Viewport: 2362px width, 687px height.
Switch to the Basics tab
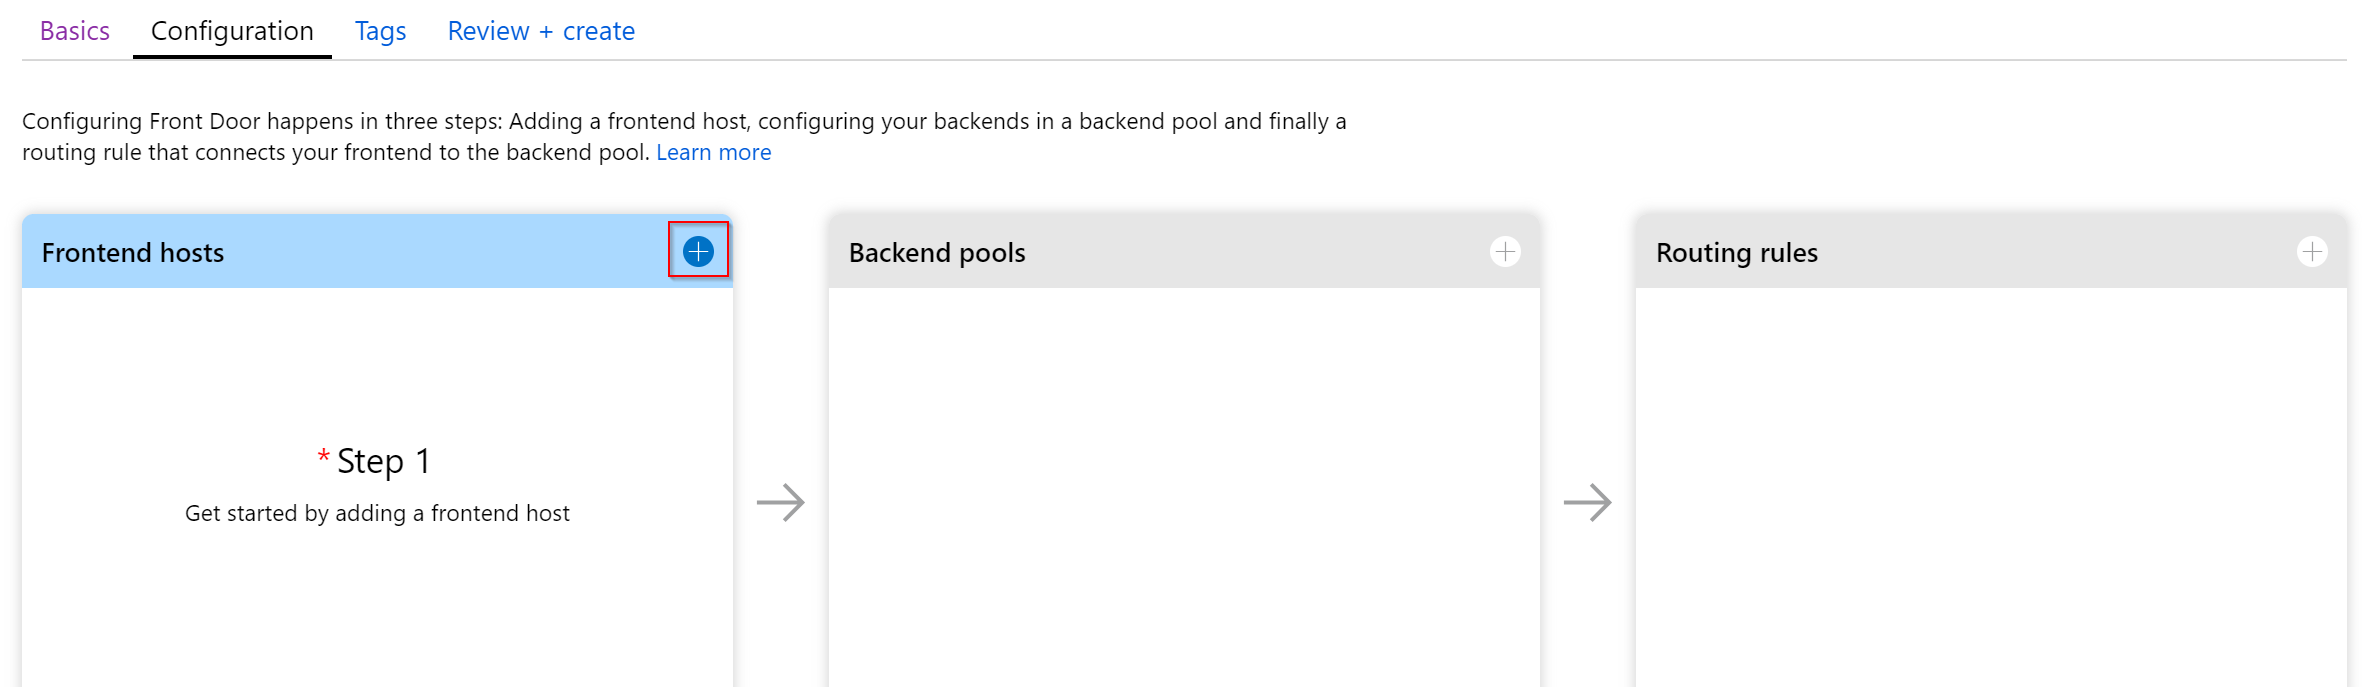(75, 31)
